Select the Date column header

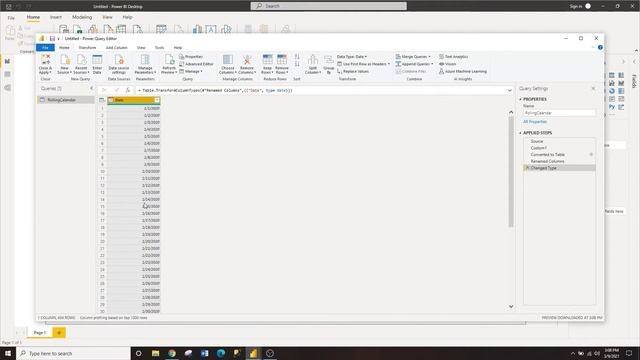pos(133,100)
